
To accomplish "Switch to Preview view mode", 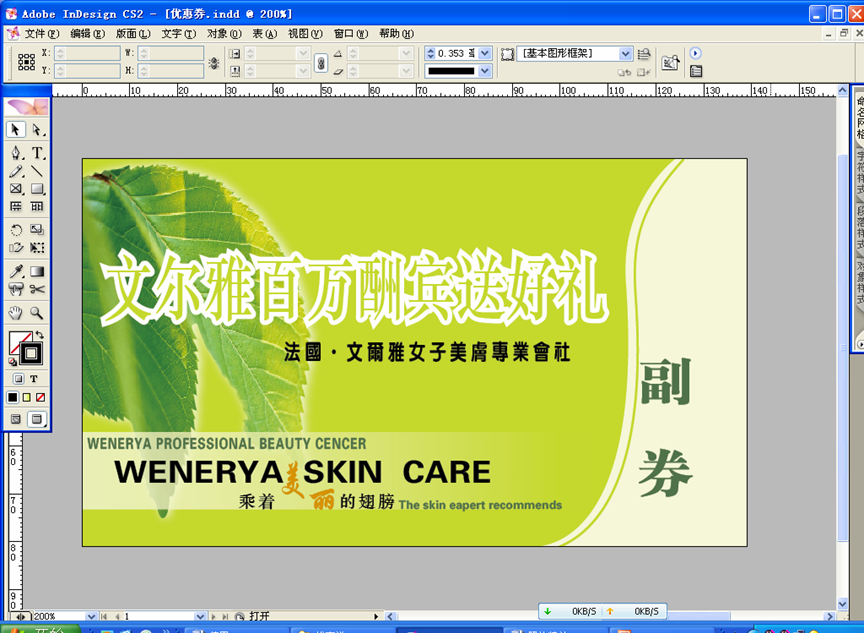I will pos(37,419).
